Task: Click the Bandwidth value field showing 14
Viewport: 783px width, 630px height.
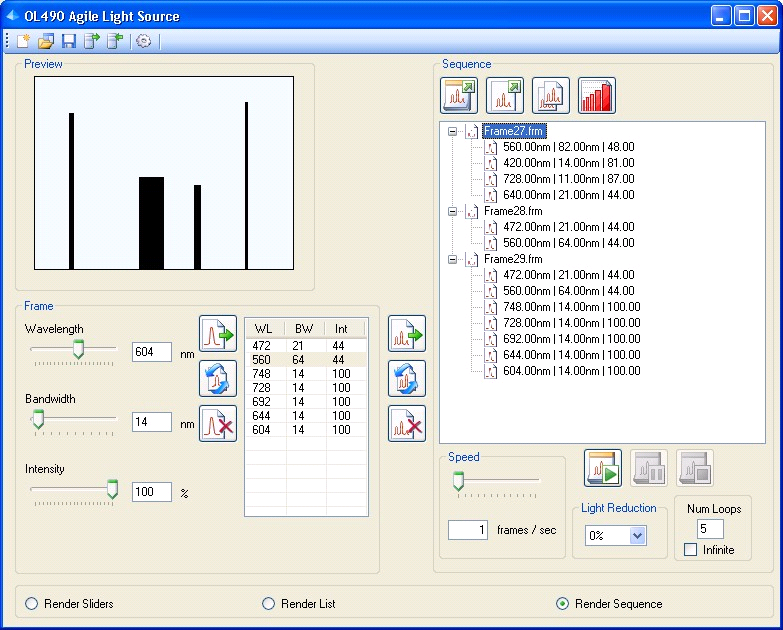Action: click(152, 422)
